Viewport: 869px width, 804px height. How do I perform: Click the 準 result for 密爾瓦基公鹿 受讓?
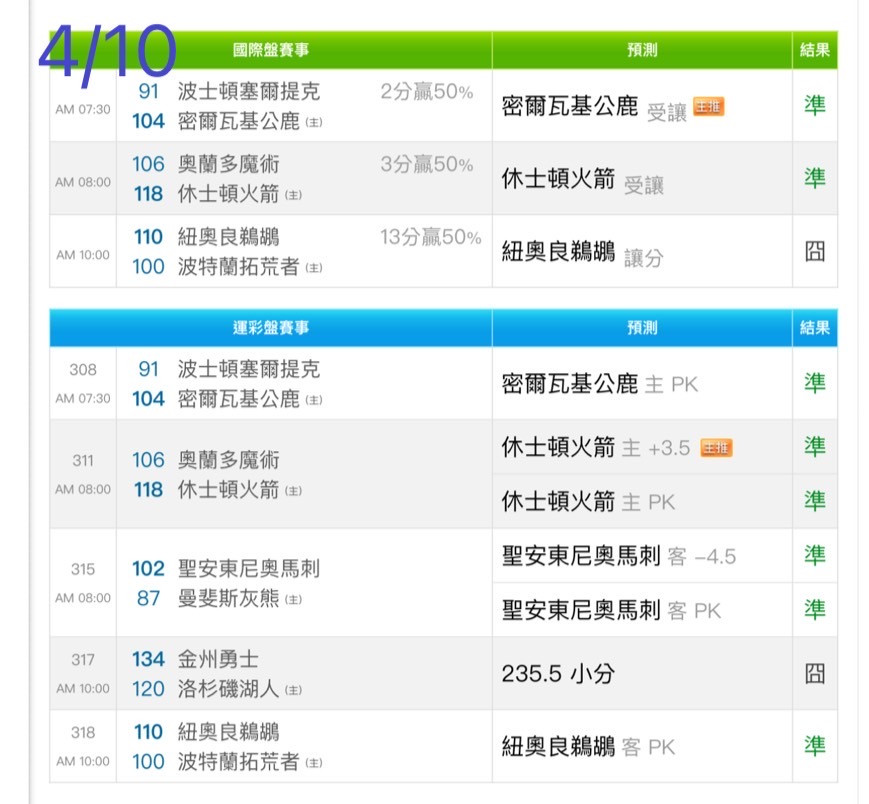click(815, 105)
